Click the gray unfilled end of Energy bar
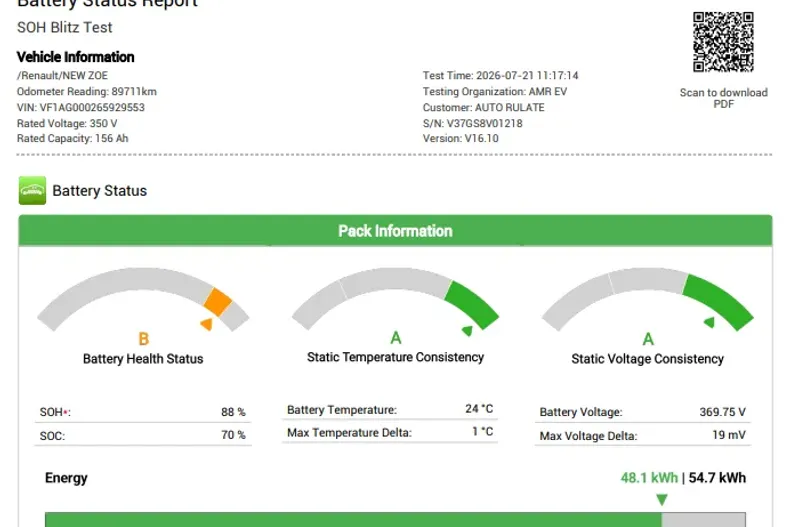 click(703, 519)
